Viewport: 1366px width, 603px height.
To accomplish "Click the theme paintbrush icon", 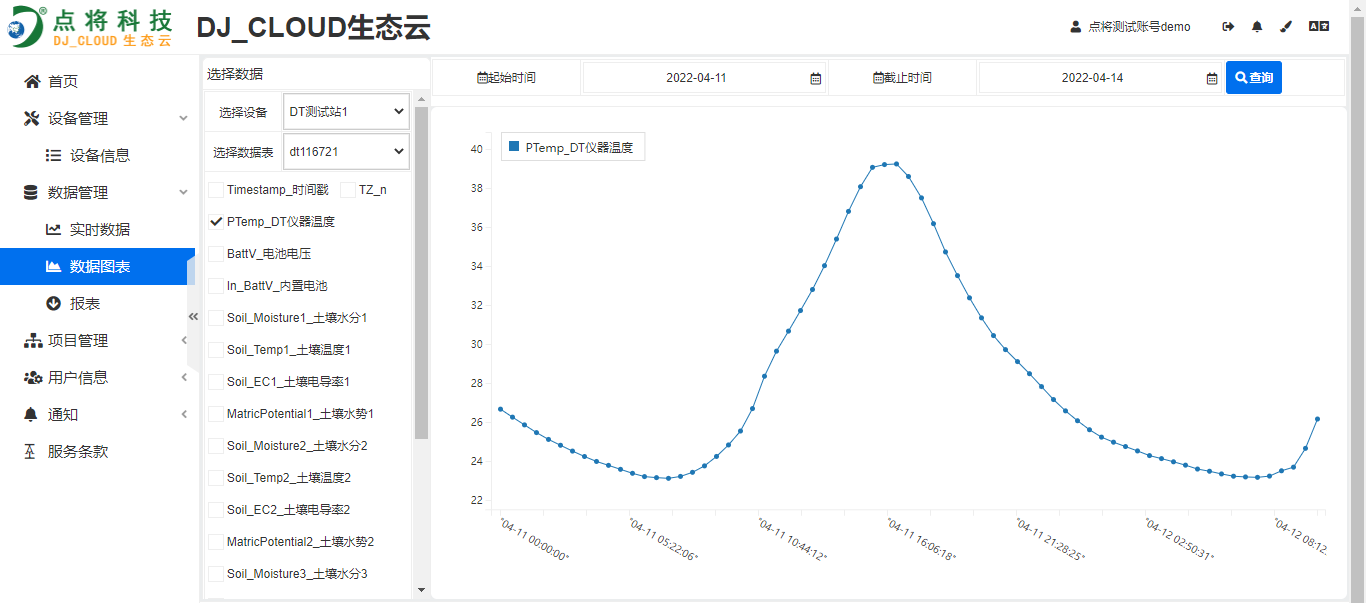I will [1287, 27].
